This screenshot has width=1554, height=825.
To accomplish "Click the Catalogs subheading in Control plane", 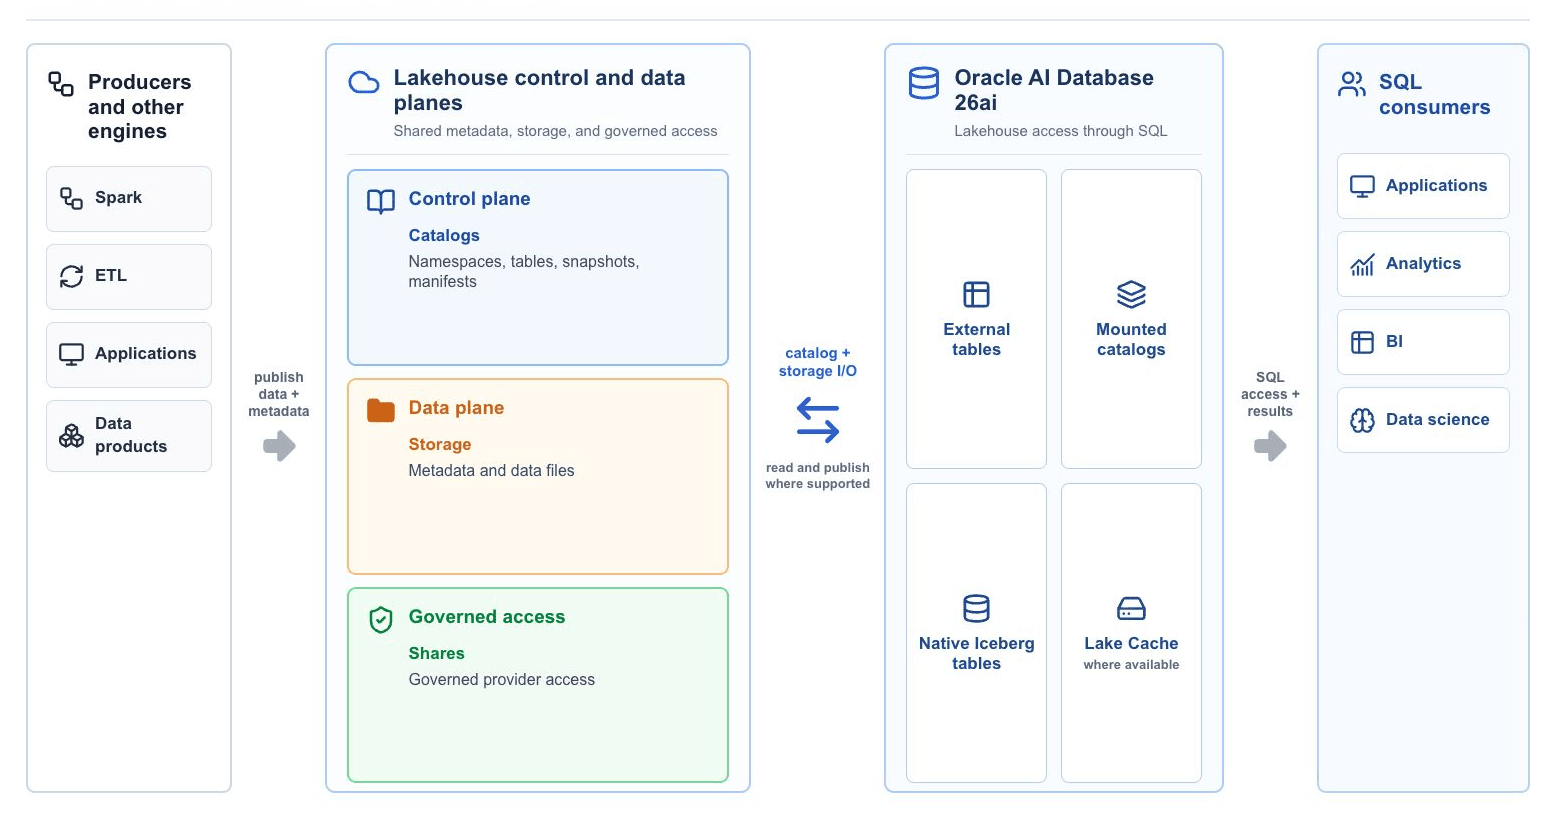I will 444,236.
